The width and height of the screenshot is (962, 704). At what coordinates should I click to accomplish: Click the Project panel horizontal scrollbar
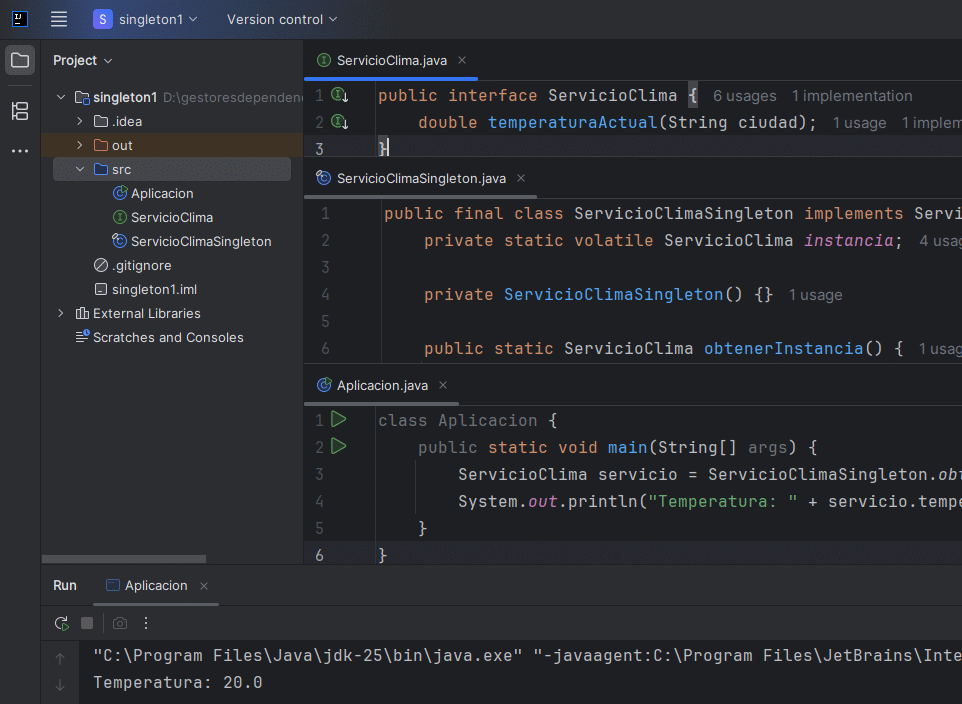pos(125,559)
